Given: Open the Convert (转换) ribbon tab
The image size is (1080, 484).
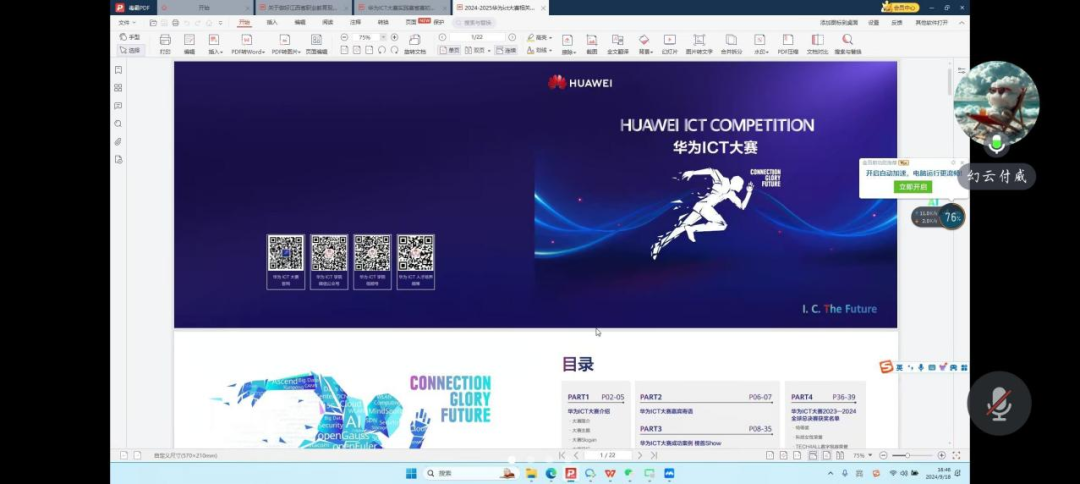Looking at the screenshot, I should [383, 22].
